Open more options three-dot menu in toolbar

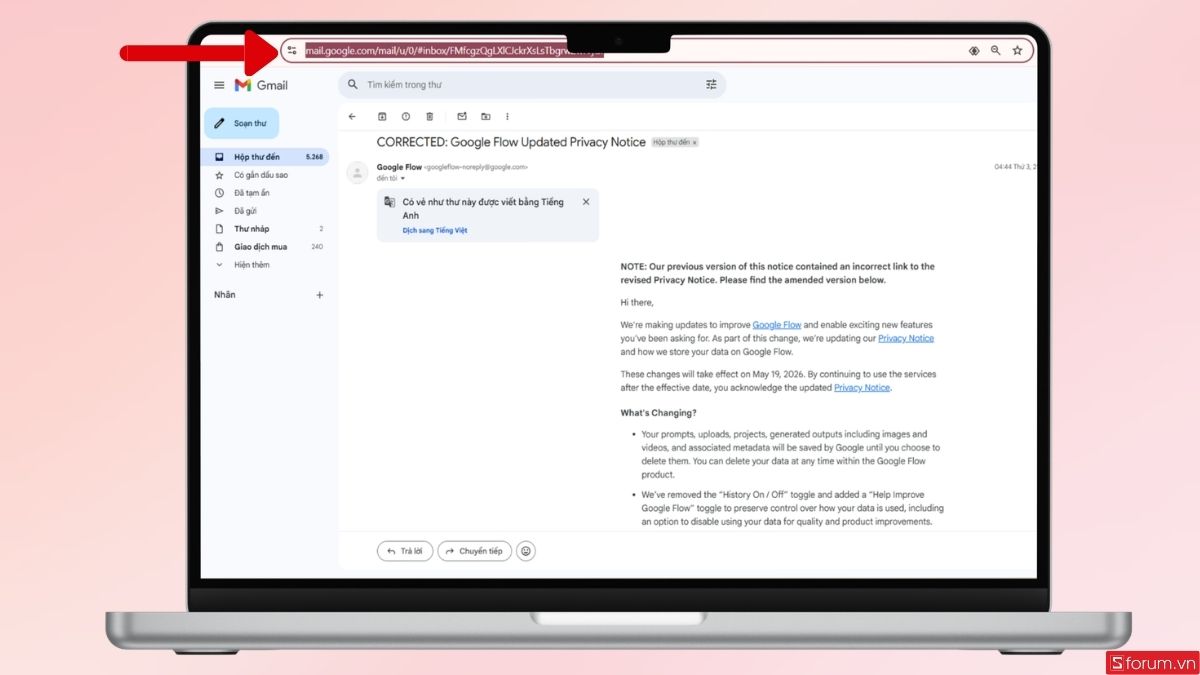(507, 117)
